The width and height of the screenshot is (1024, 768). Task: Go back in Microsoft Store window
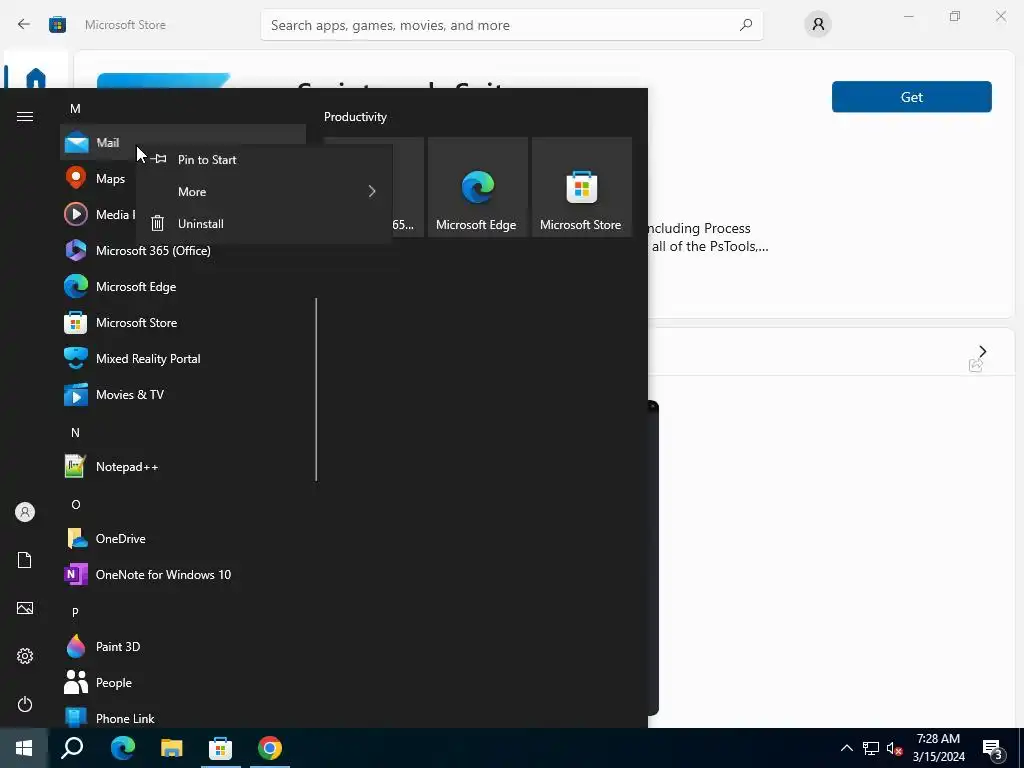pos(24,25)
